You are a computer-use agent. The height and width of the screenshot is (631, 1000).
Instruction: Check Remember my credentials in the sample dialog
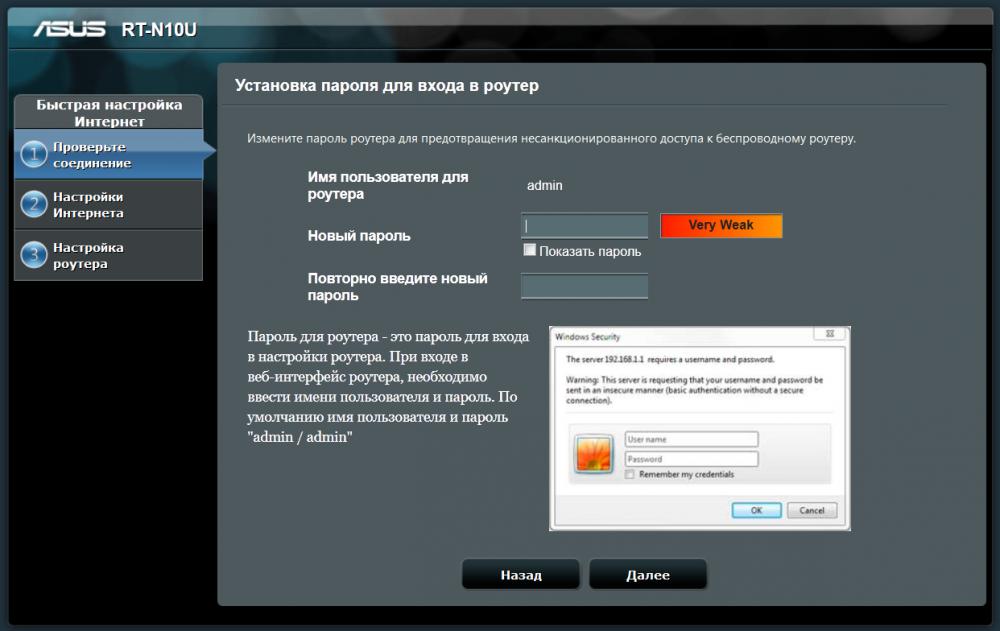coord(629,474)
